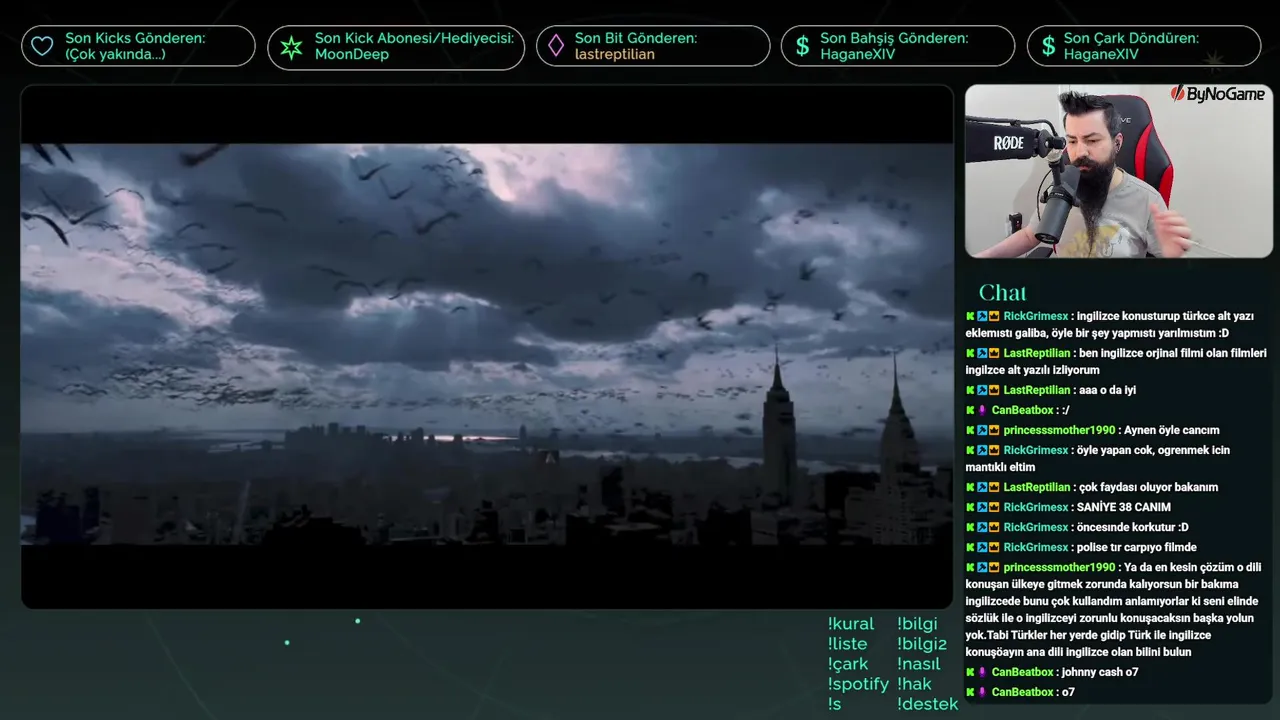Click the dollar icon beside Son Çark Döndüren
The width and height of the screenshot is (1280, 720).
(1048, 46)
